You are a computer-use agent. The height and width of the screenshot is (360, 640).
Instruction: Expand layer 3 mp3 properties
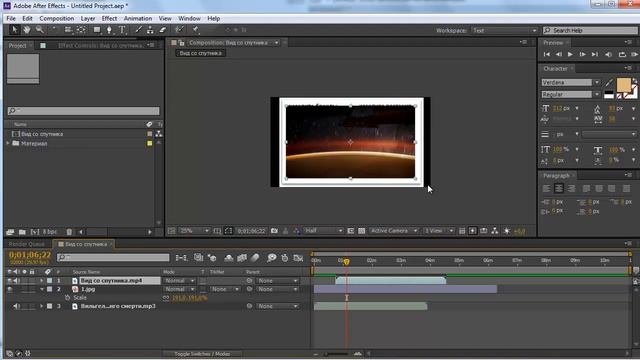(x=41, y=306)
